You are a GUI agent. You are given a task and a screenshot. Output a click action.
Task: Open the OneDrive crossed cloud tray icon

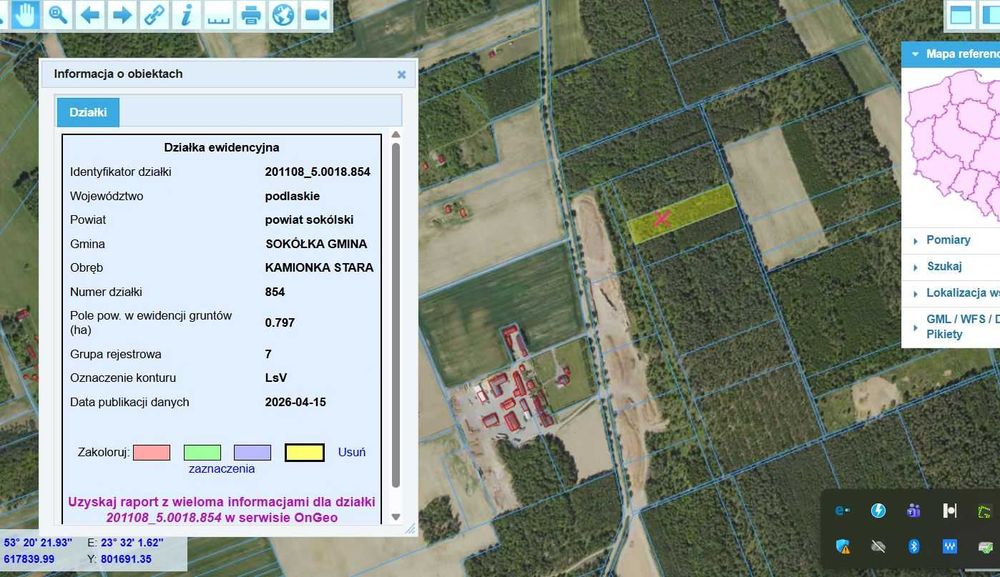[878, 546]
